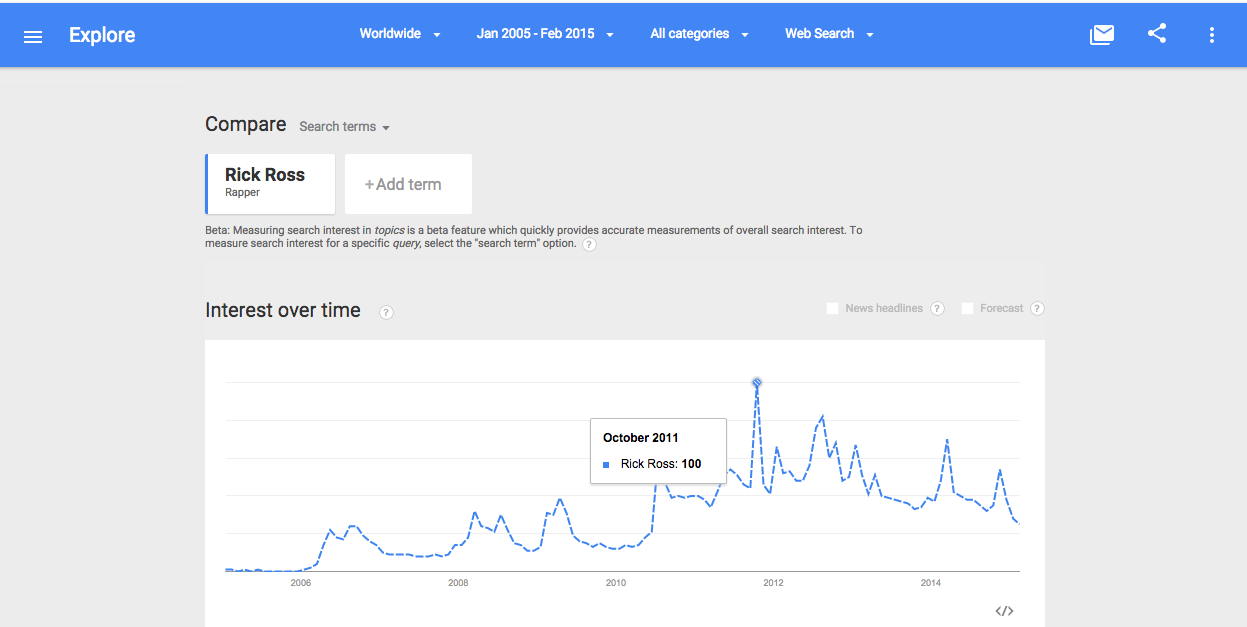
Task: Click the 2014 x-axis label
Action: 931,583
